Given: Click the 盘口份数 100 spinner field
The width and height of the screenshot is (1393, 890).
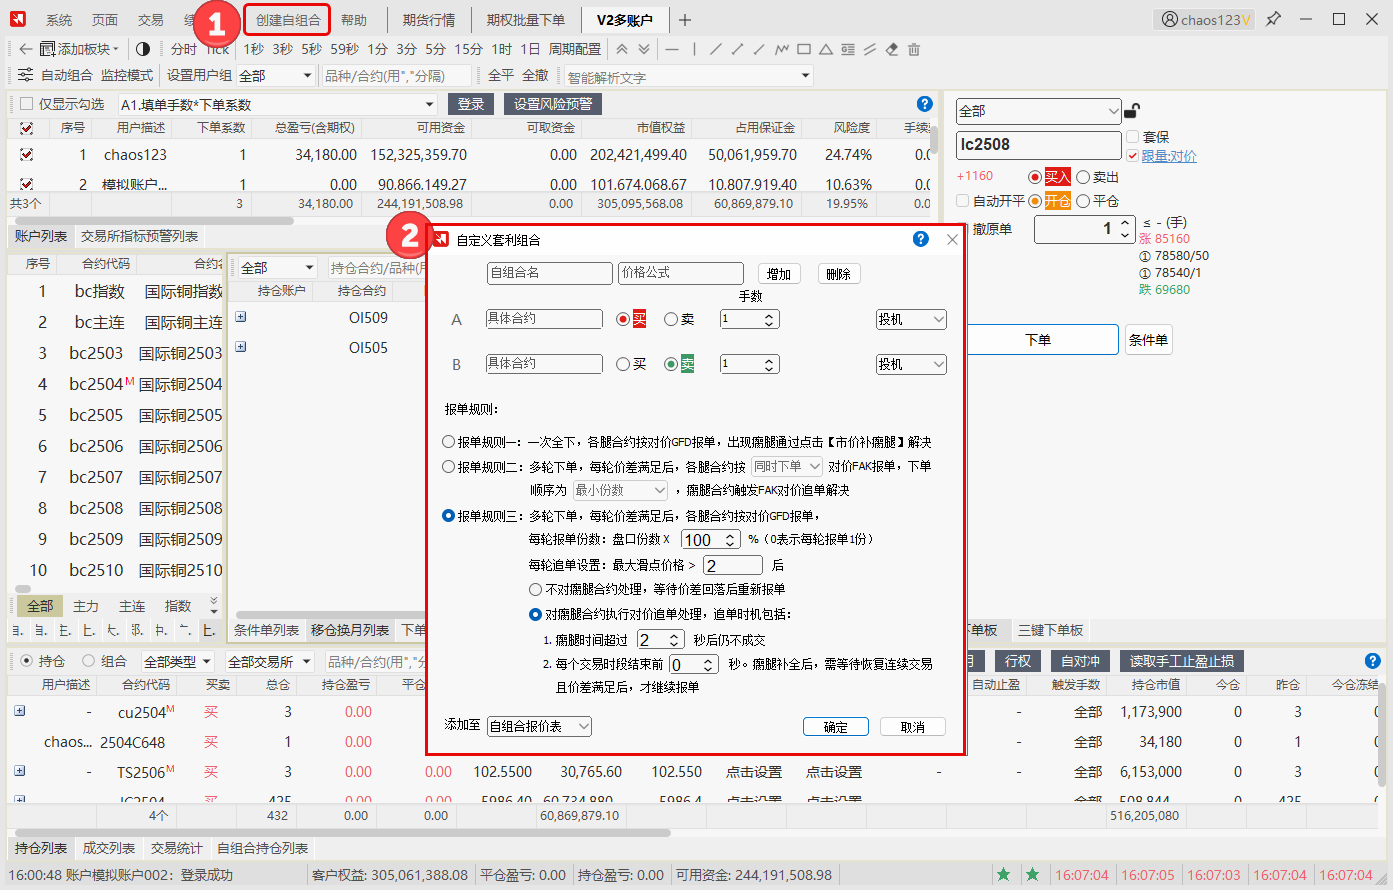Looking at the screenshot, I should [711, 539].
